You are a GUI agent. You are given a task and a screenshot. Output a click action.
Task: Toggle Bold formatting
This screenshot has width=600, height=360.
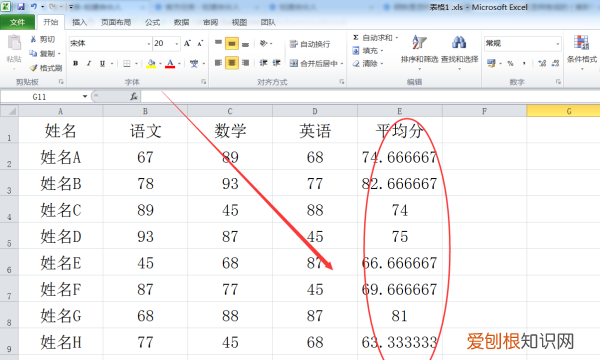75,63
